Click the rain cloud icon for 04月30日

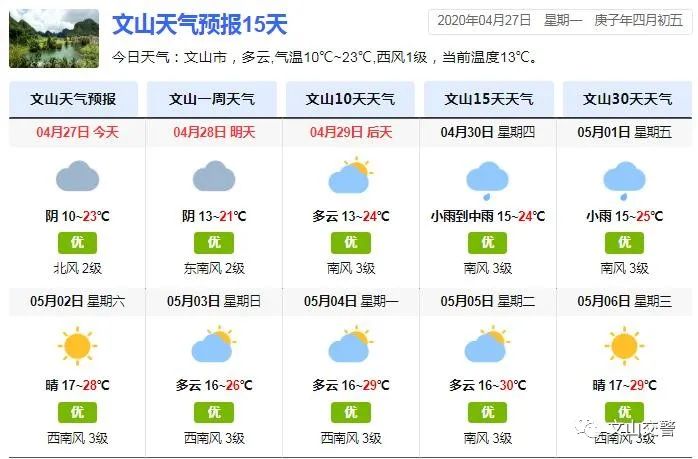(x=487, y=181)
